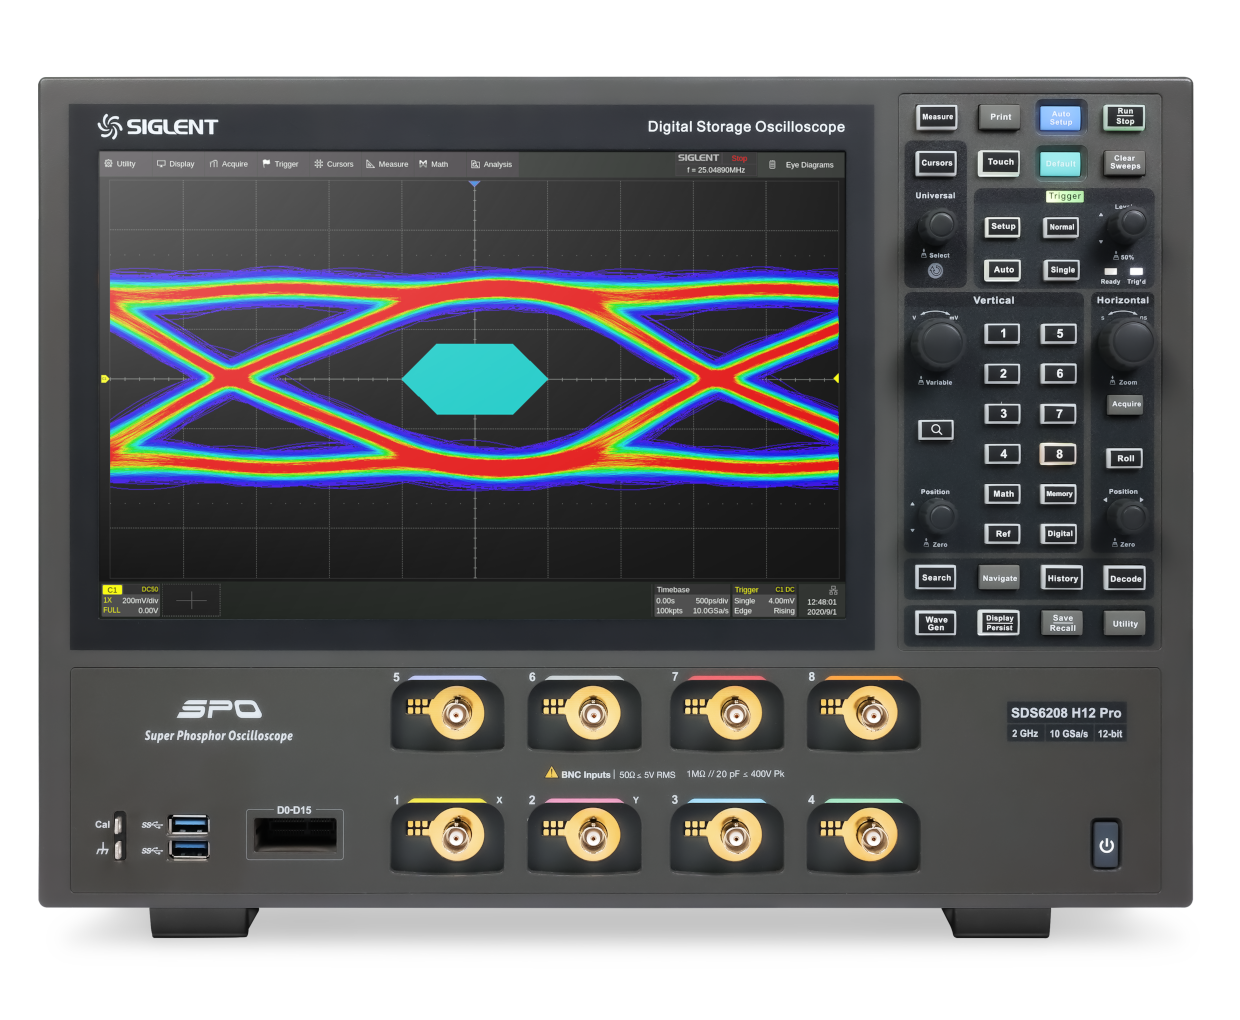Enable Roll acquisition mode
Screen dimensions: 1240x1020
coord(1124,458)
